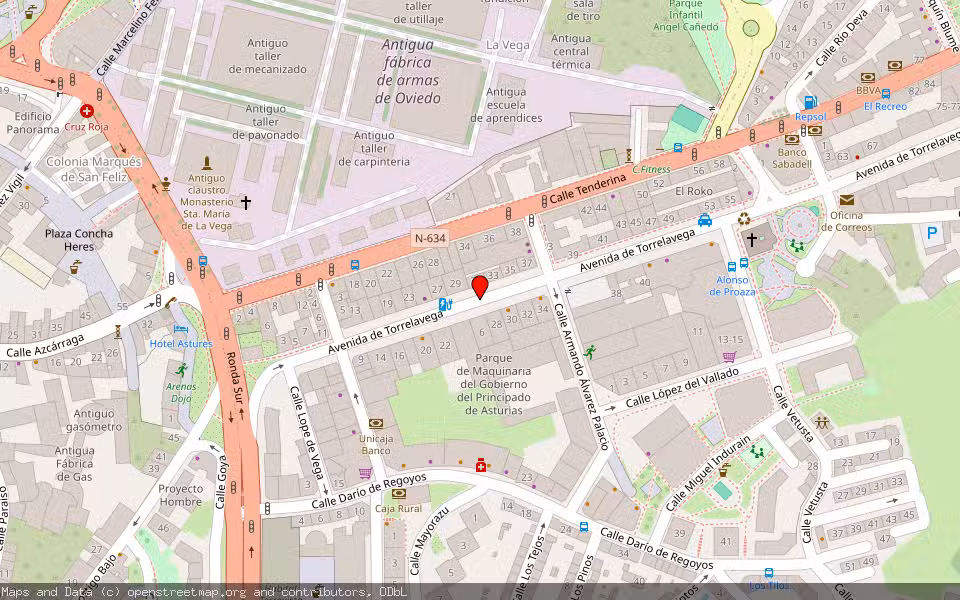960x600 pixels.
Task: Click the red location marker on Avenida de Torrelavega
Action: (x=480, y=287)
